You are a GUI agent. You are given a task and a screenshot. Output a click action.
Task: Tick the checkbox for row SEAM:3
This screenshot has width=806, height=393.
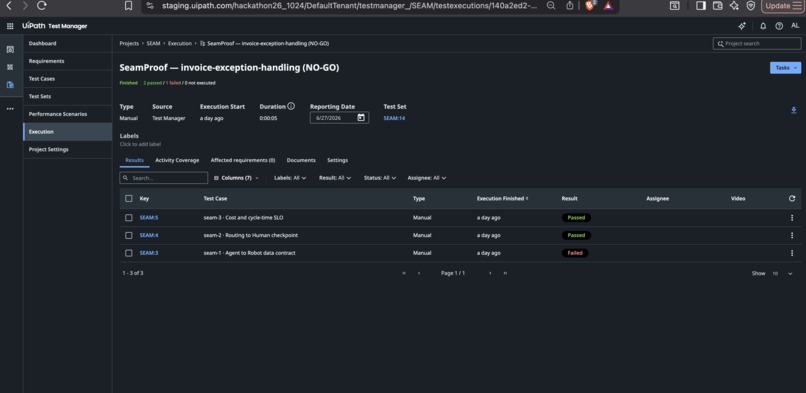pos(129,253)
